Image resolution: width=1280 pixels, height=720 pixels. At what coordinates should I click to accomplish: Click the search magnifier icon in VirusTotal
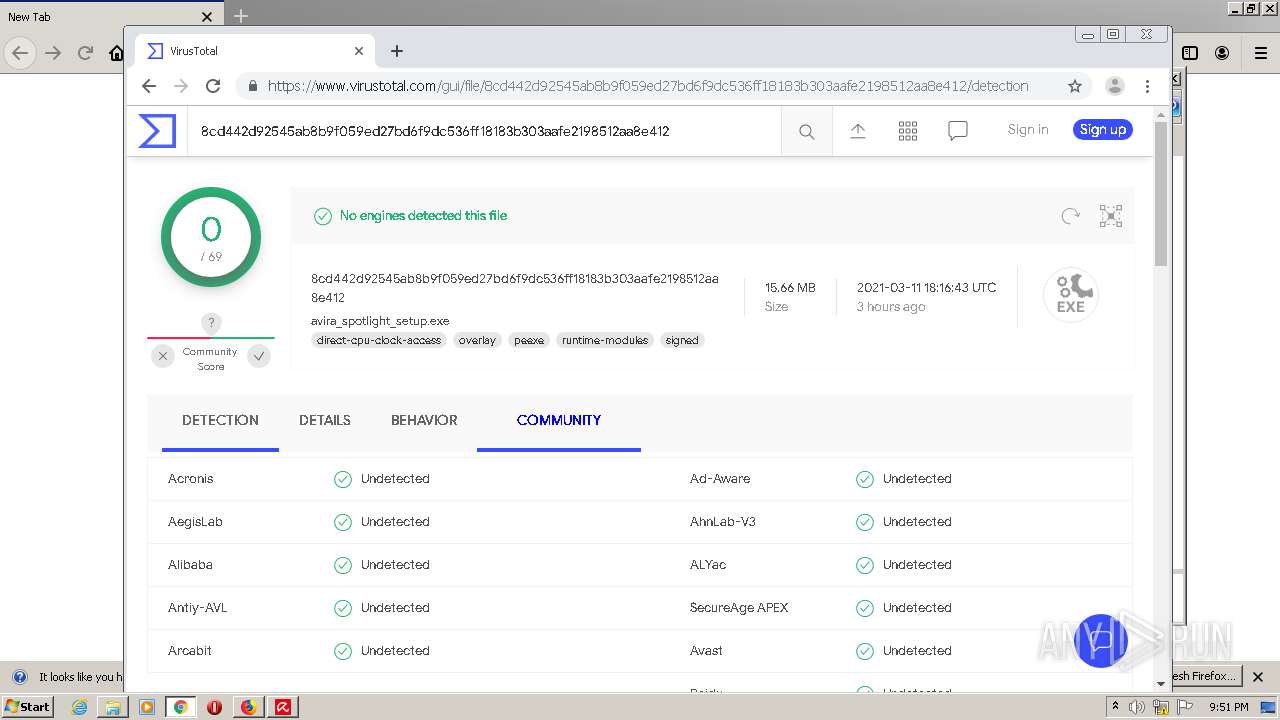click(x=807, y=131)
